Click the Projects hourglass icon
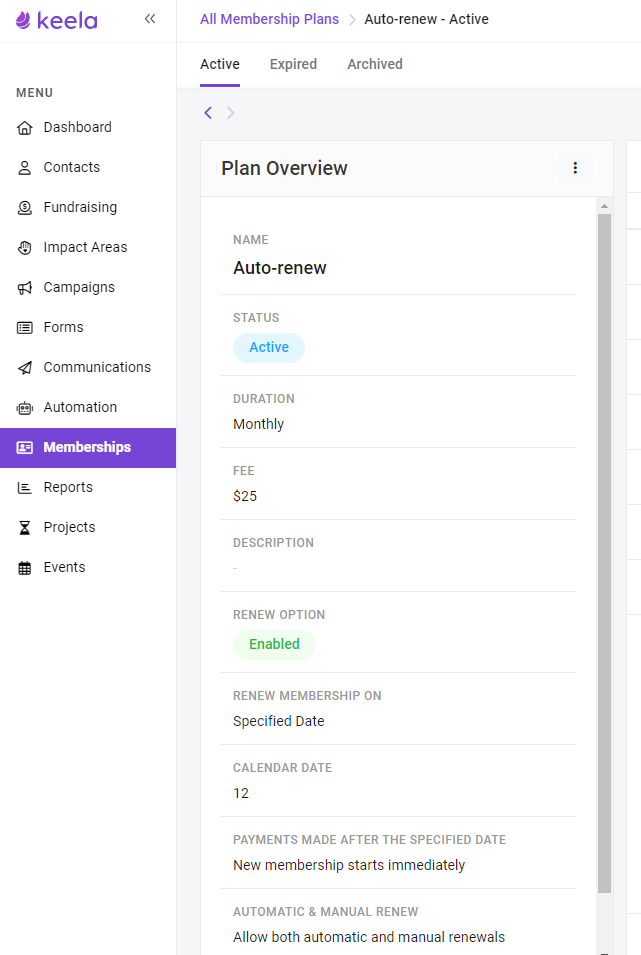The width and height of the screenshot is (641, 955). pyautogui.click(x=24, y=527)
